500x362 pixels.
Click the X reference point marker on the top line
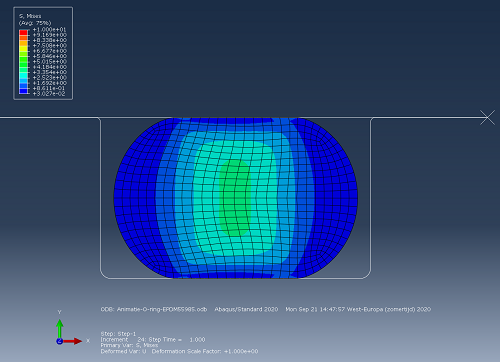487,118
